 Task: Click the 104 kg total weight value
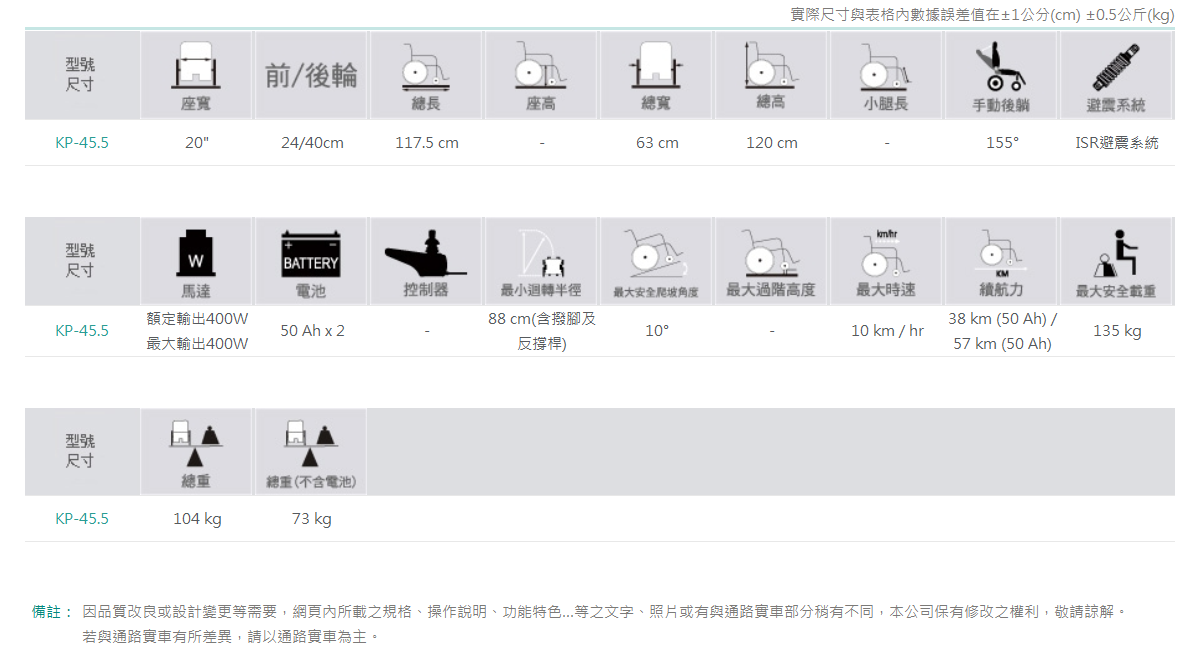(197, 519)
